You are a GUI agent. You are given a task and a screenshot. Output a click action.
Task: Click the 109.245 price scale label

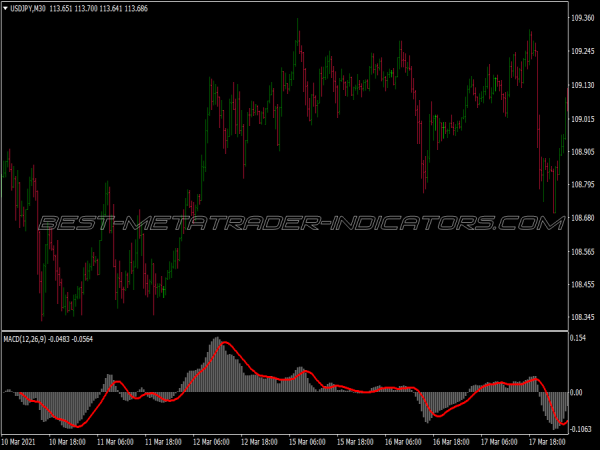pos(583,52)
